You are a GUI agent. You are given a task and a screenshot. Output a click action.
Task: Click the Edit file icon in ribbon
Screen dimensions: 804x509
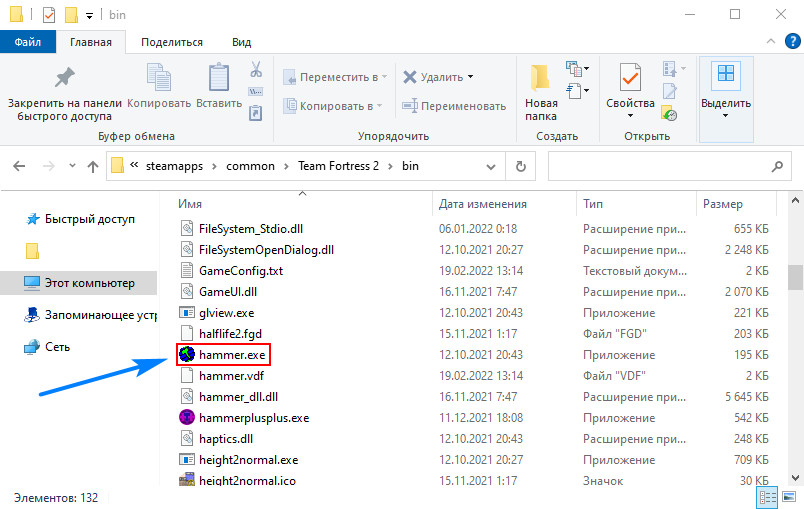670,91
